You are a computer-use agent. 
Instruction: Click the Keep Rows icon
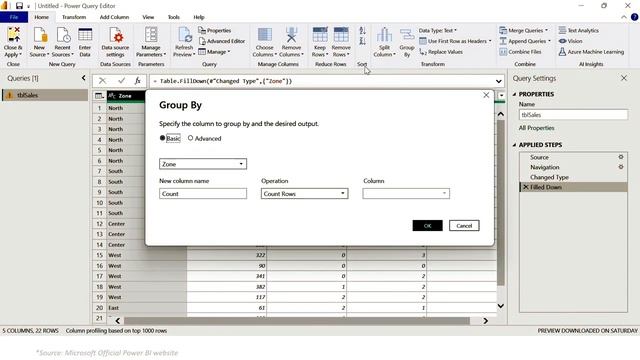320,35
